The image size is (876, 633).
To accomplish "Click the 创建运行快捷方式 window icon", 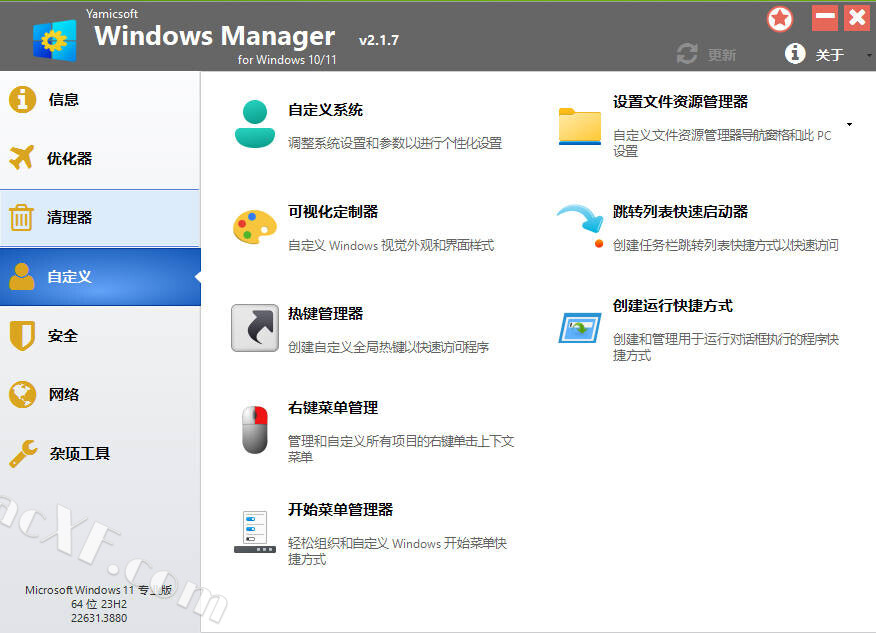I will point(580,328).
